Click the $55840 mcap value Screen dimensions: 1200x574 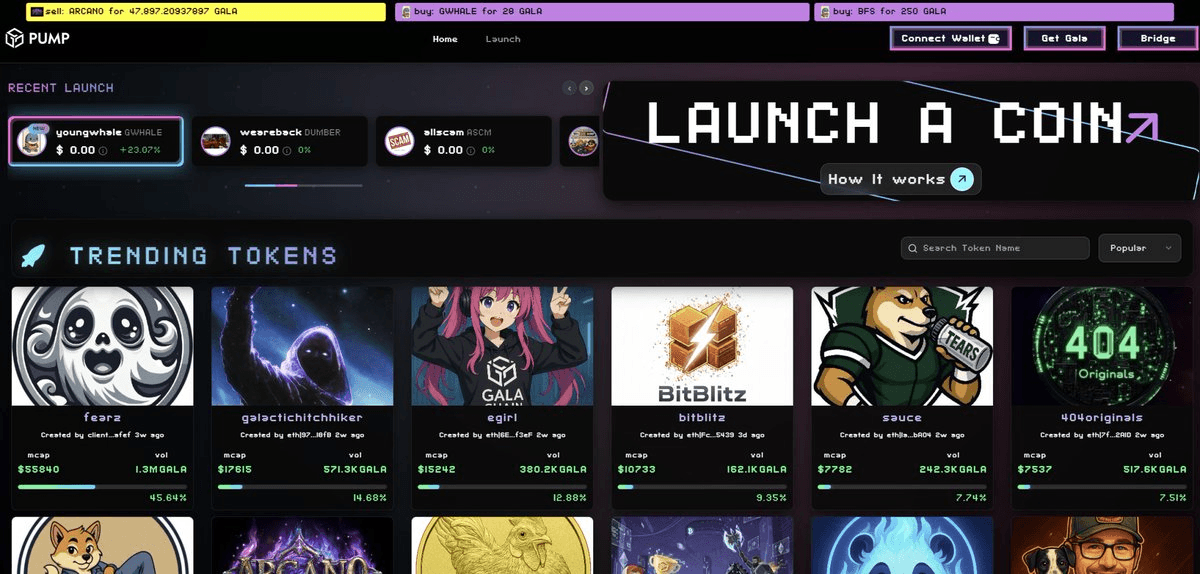[39, 469]
